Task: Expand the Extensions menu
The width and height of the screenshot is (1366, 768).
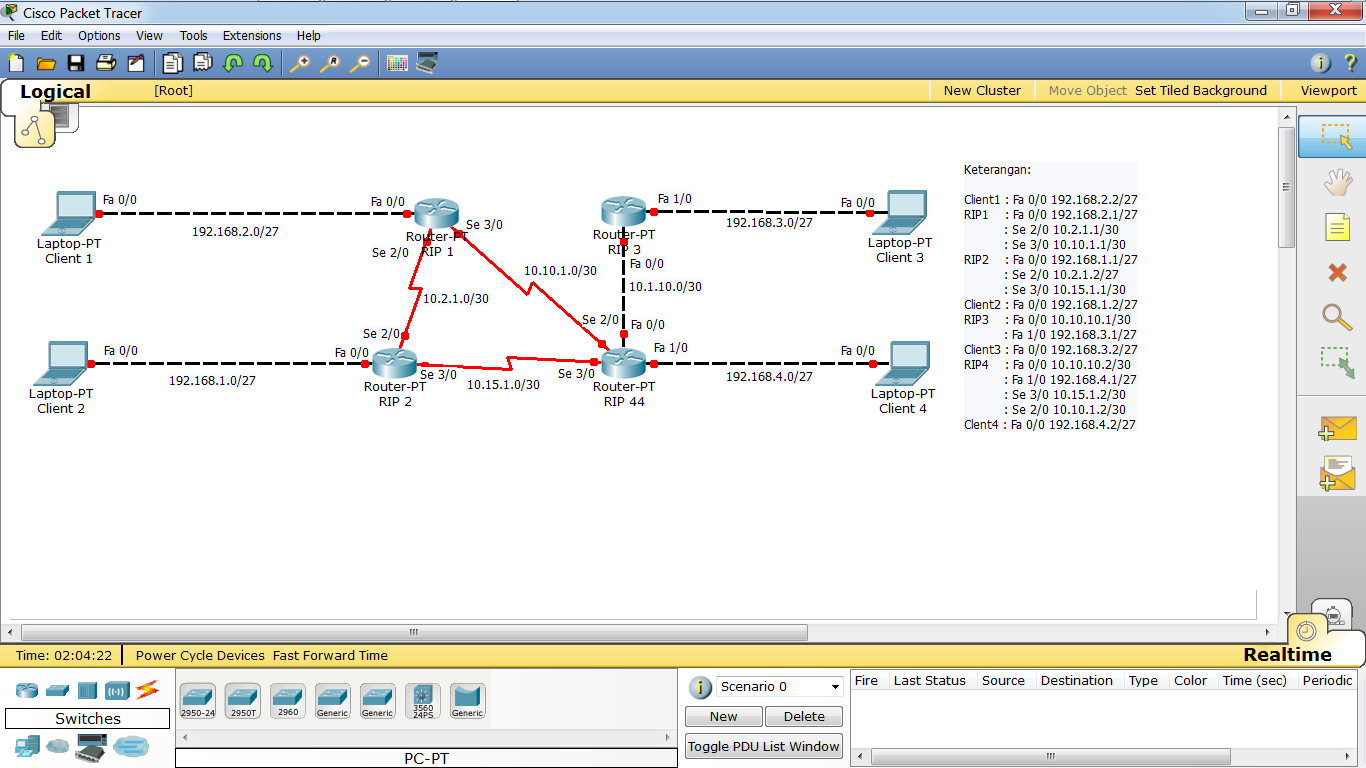Action: (x=252, y=35)
